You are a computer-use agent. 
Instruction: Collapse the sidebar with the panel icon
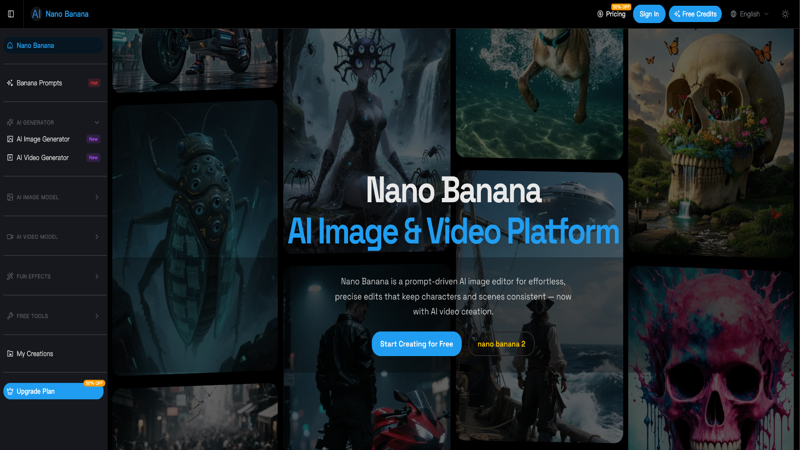(11, 14)
